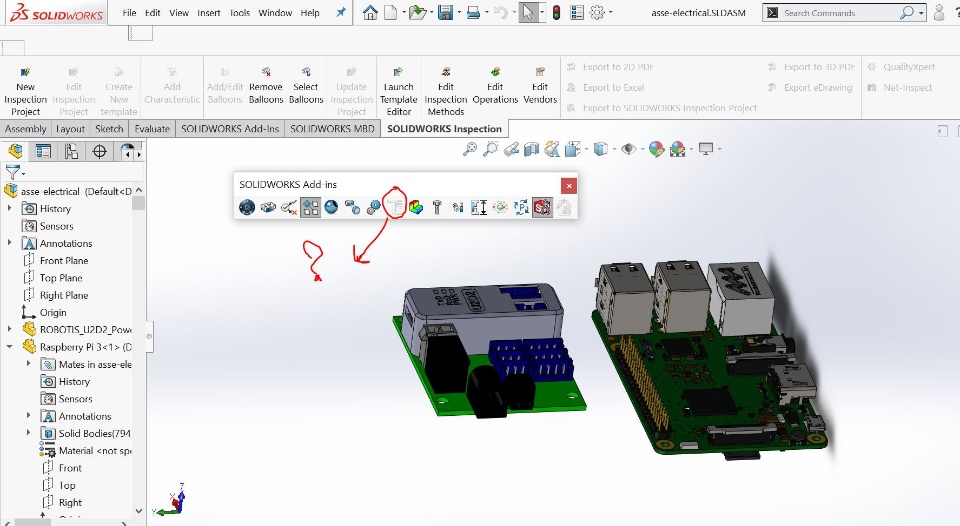Click the PhotoView 360 sphere icon

coord(331,208)
